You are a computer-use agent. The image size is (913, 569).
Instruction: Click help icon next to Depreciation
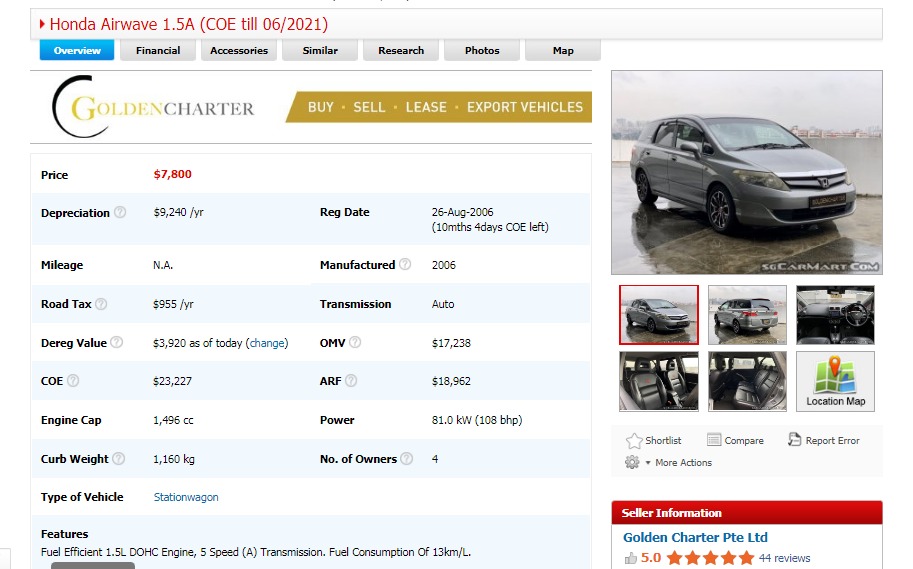[120, 213]
